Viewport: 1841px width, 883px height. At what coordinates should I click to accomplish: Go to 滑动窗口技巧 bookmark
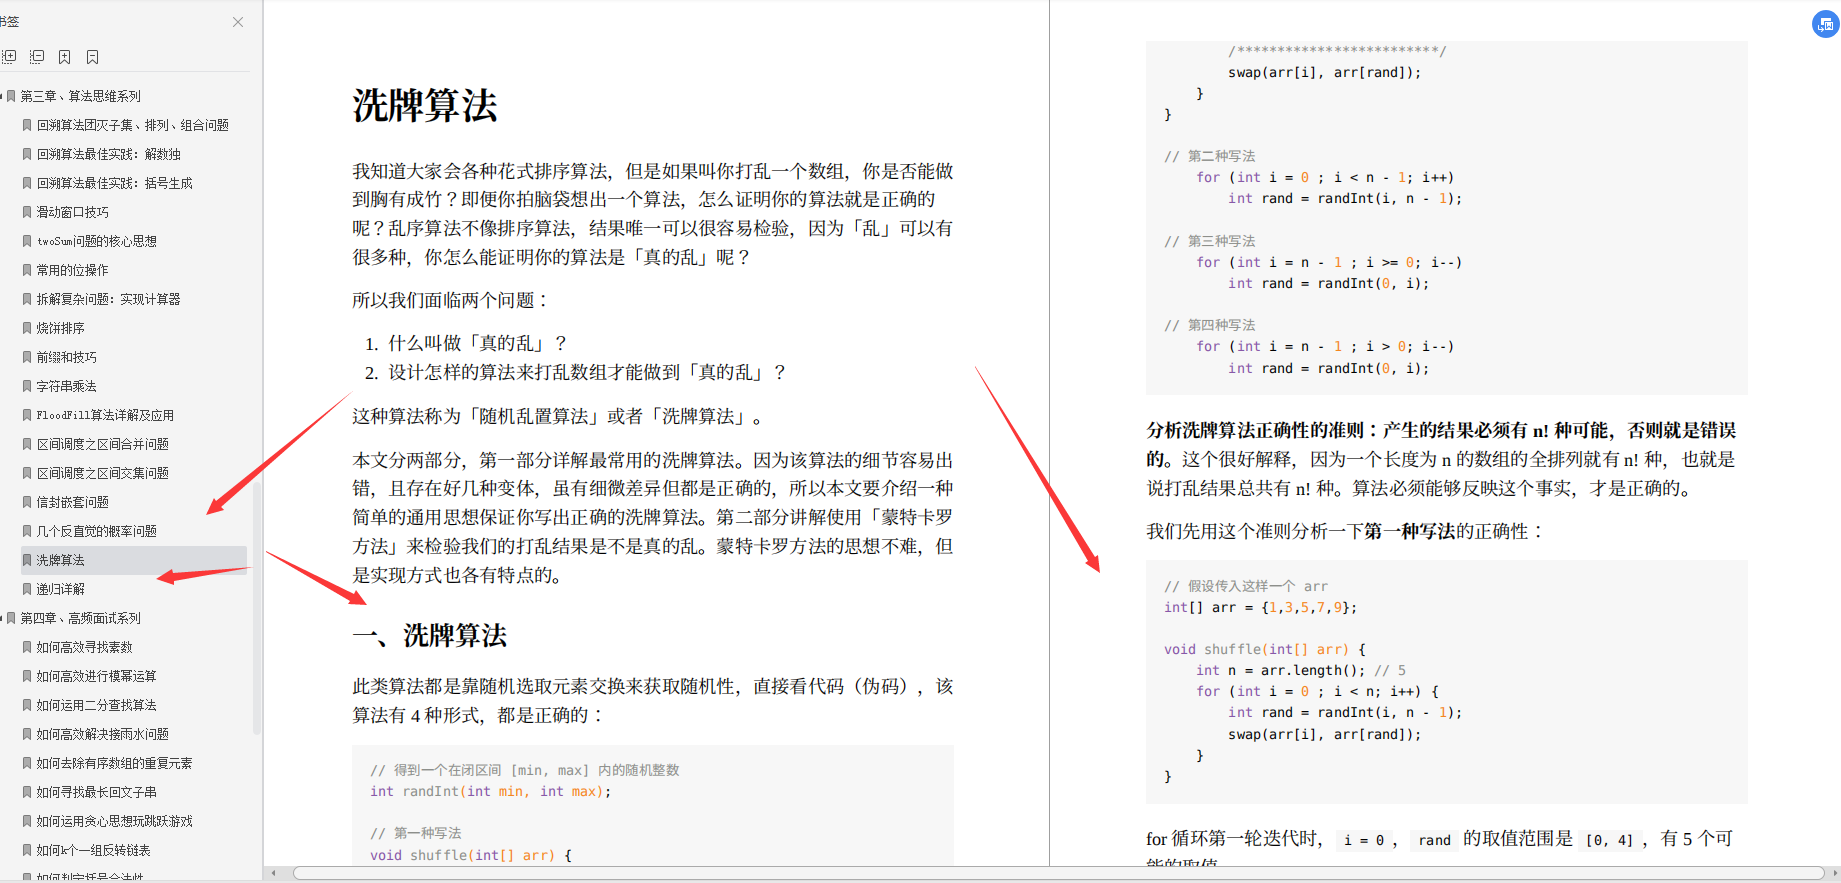(x=73, y=212)
